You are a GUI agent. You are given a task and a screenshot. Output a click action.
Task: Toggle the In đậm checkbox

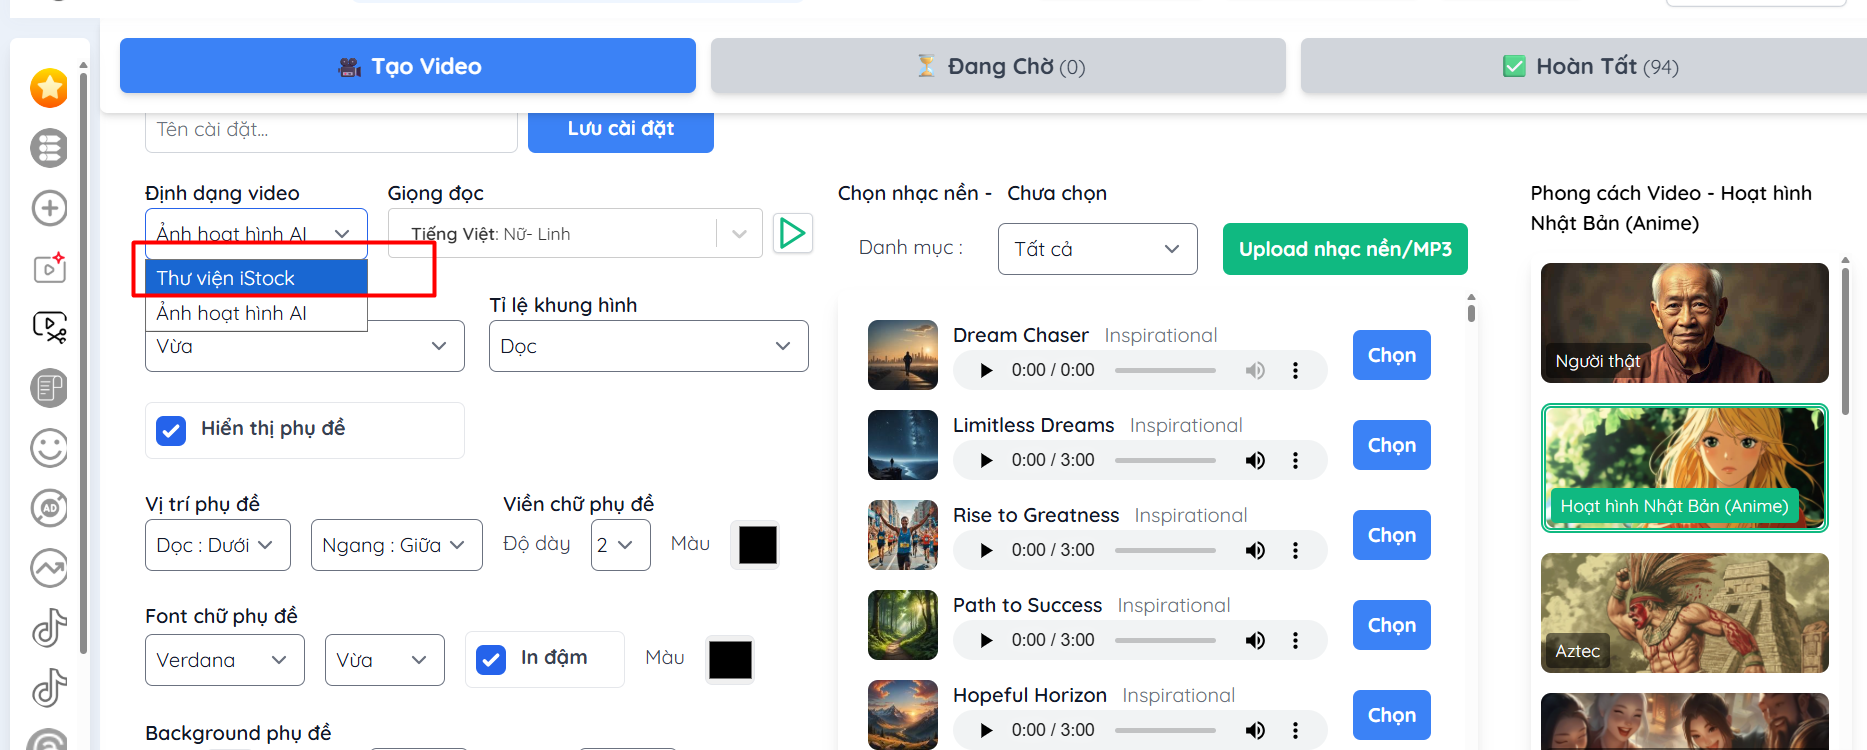pyautogui.click(x=491, y=659)
